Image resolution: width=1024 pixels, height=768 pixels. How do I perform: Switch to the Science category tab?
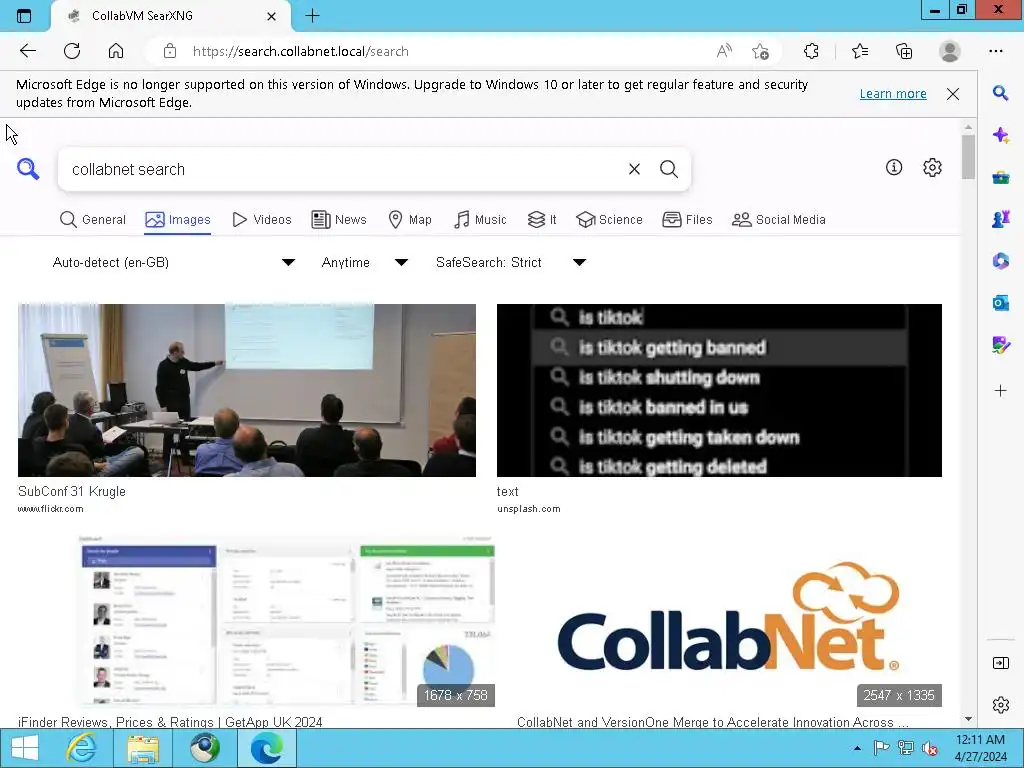click(x=609, y=219)
